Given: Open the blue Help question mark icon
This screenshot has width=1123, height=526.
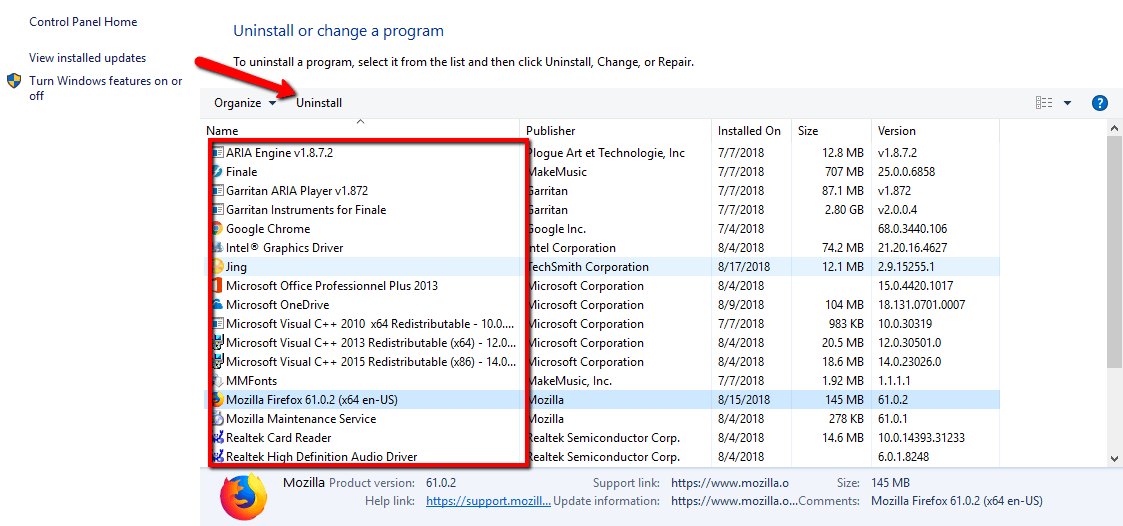Looking at the screenshot, I should tap(1100, 102).
